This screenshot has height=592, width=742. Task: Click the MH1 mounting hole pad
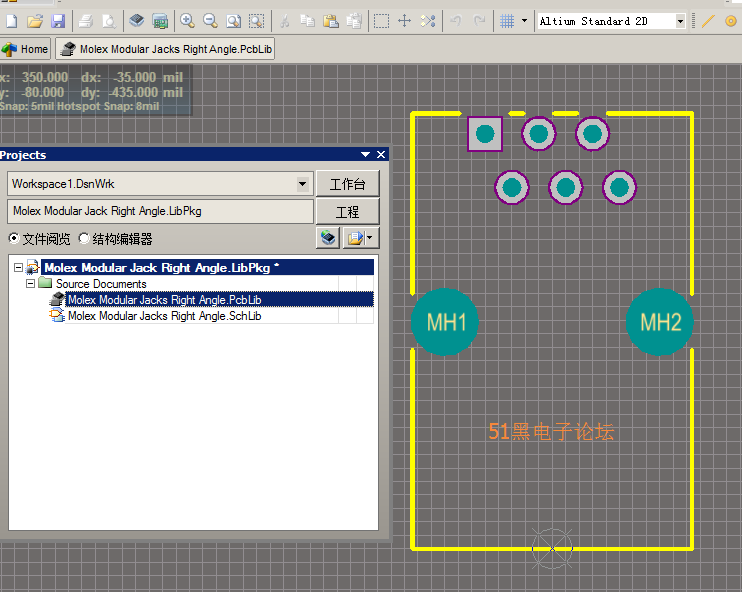point(445,322)
